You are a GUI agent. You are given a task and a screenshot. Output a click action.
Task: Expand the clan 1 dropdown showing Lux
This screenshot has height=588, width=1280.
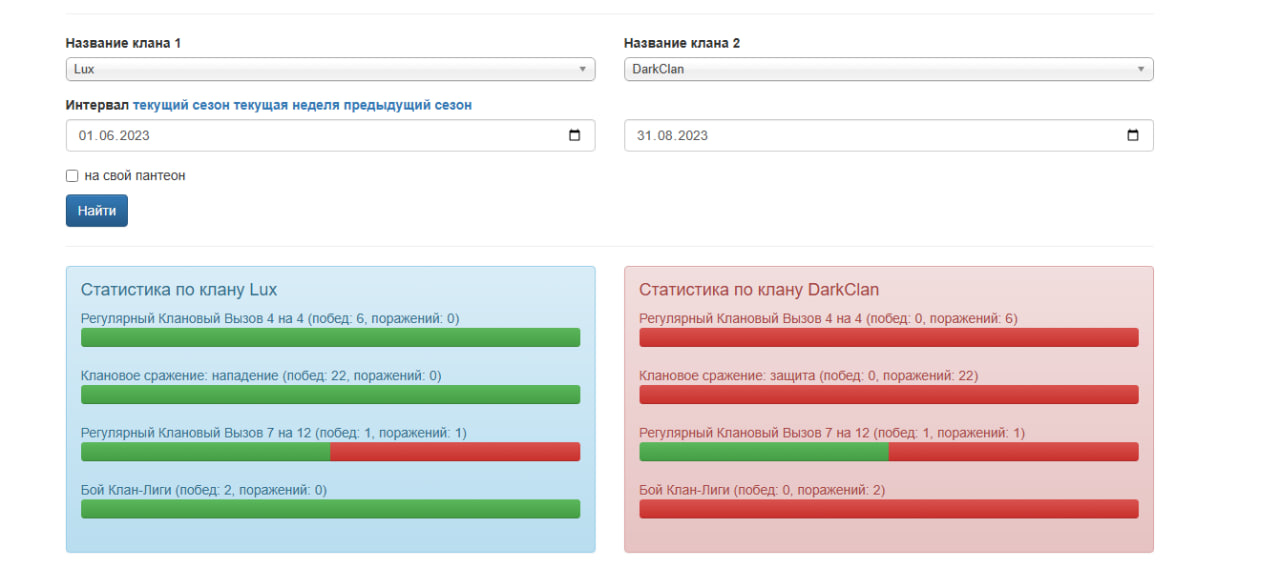click(x=330, y=69)
